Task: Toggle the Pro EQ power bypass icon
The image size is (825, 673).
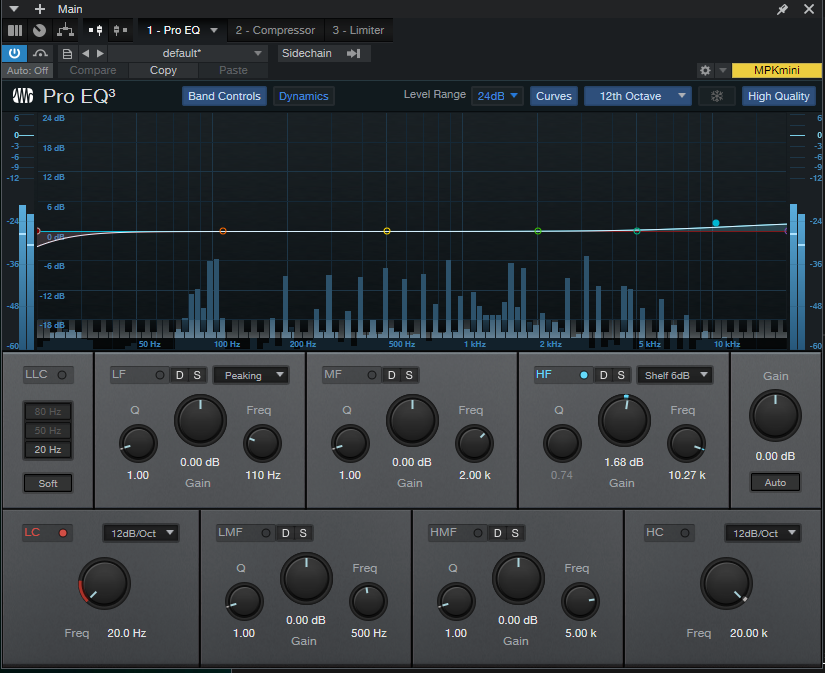Action: coord(14,53)
